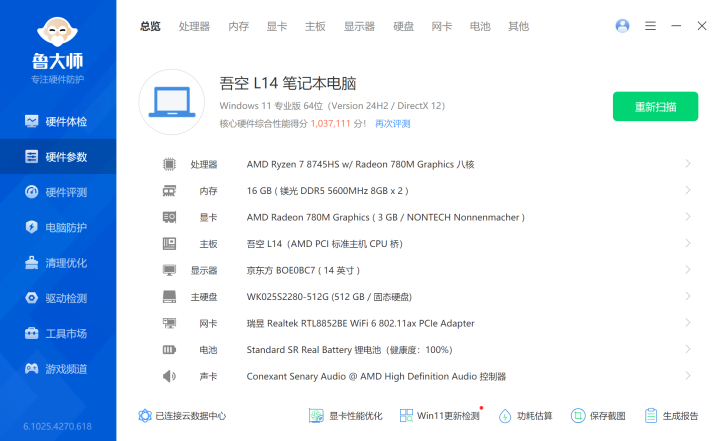Switch to the 显示器 tab

coord(360,26)
